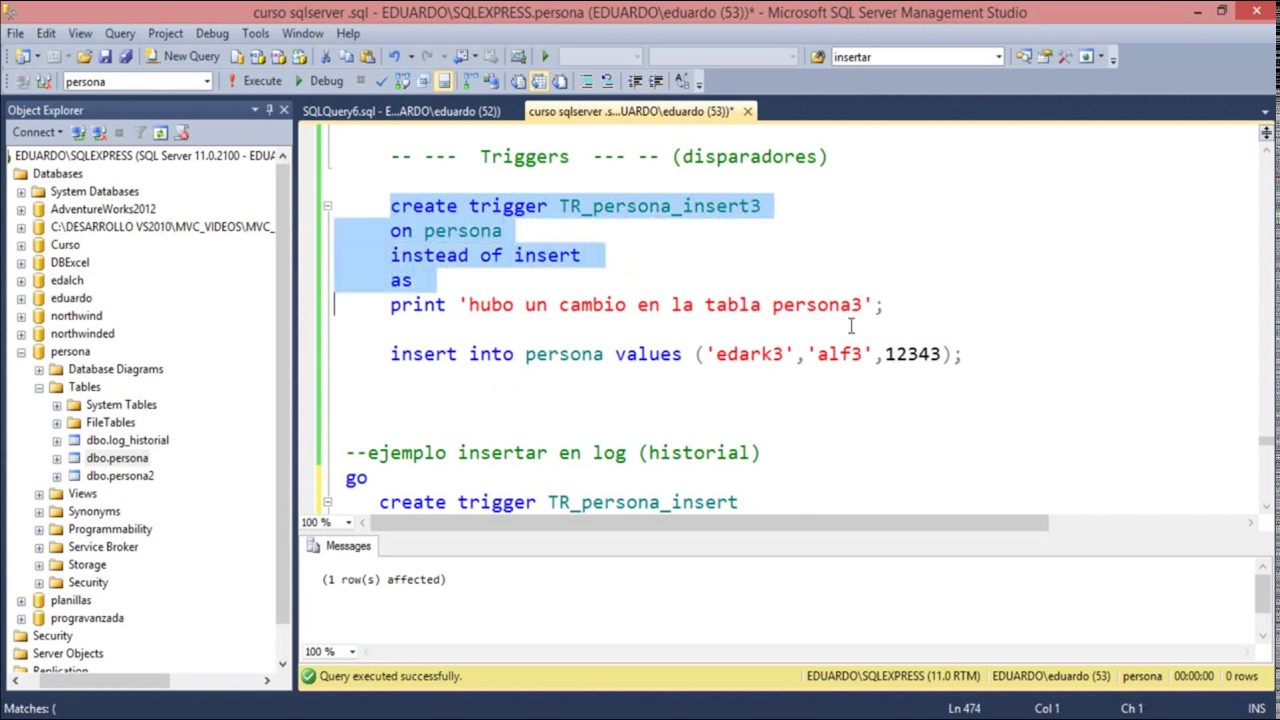Collapse the Tables folder node
The image size is (1280, 720).
coord(39,387)
